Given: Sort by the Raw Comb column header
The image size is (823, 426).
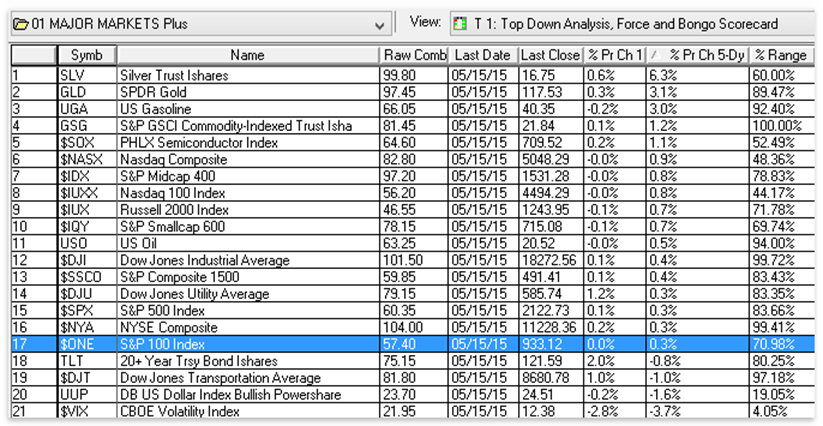Looking at the screenshot, I should click(414, 55).
